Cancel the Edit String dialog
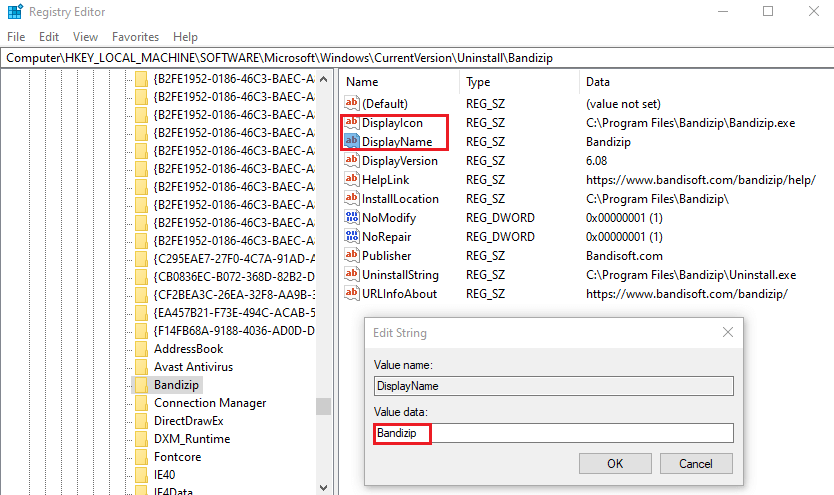This screenshot has width=834, height=495. (x=696, y=464)
